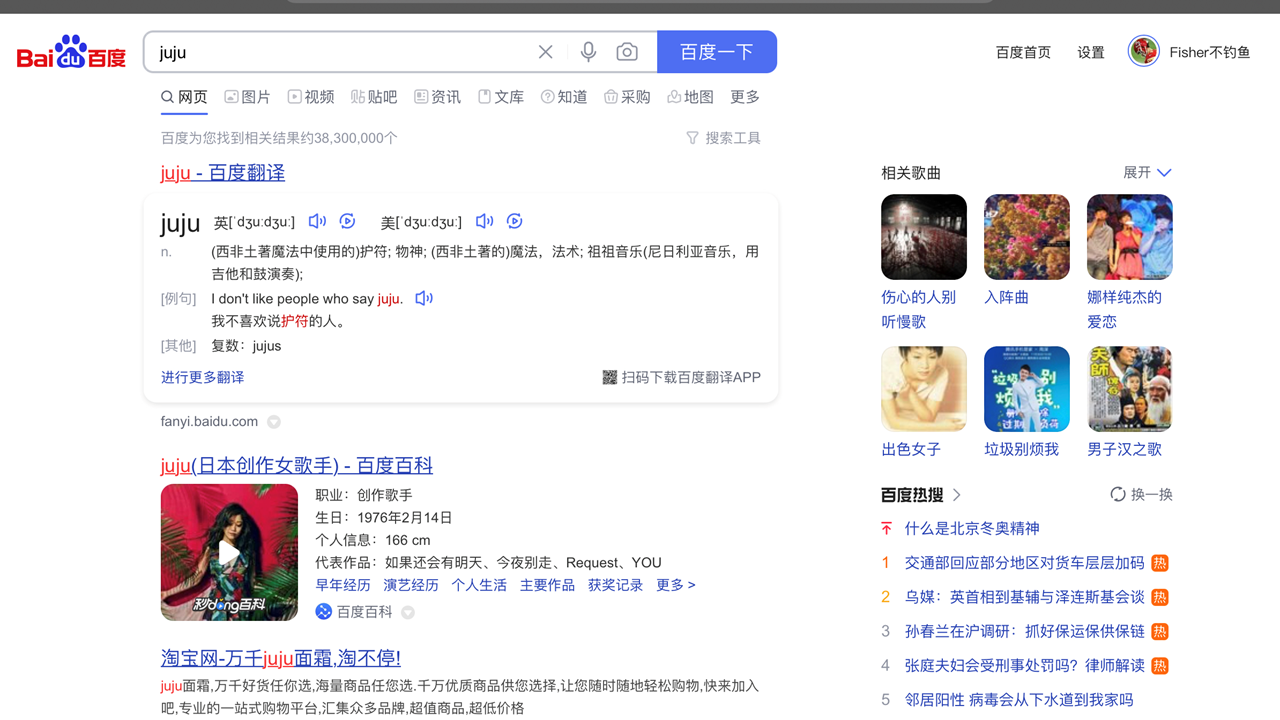Open 交通部回应部分地区对货车层层加码
The width and height of the screenshot is (1280, 720).
1024,563
